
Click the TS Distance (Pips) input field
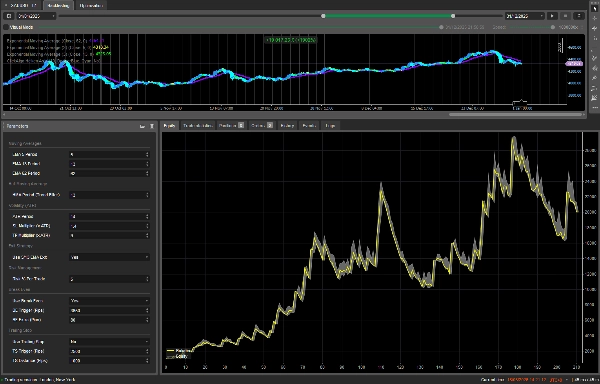(109, 361)
